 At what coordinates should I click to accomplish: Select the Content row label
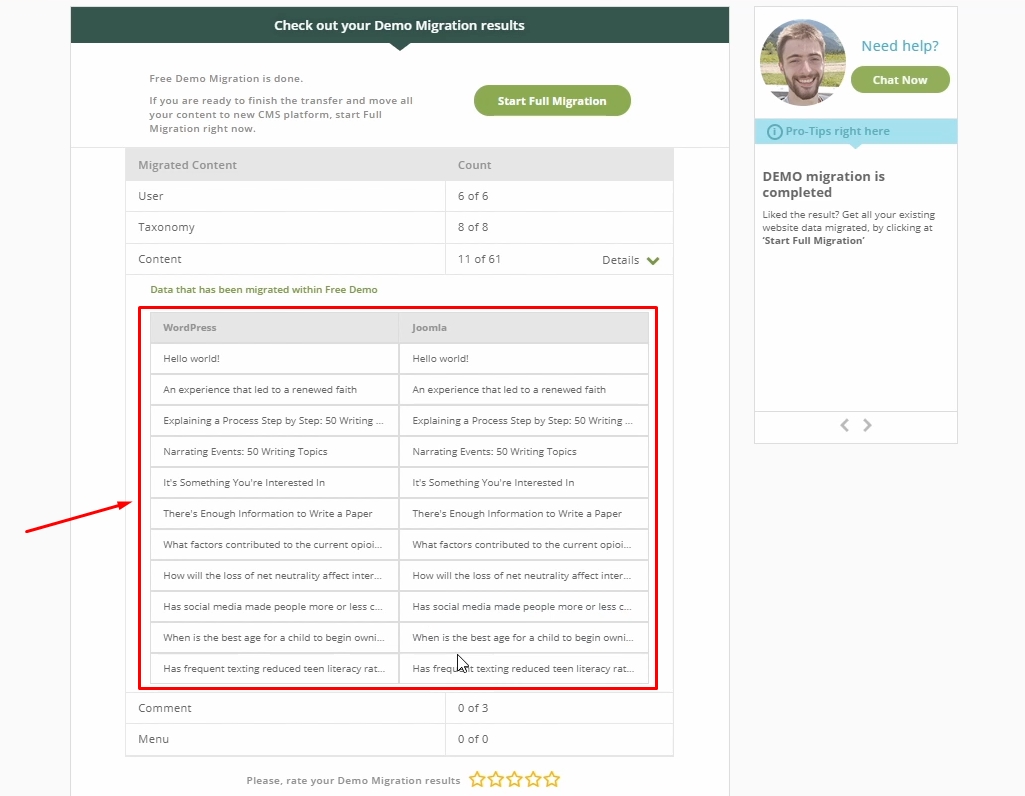pos(160,259)
